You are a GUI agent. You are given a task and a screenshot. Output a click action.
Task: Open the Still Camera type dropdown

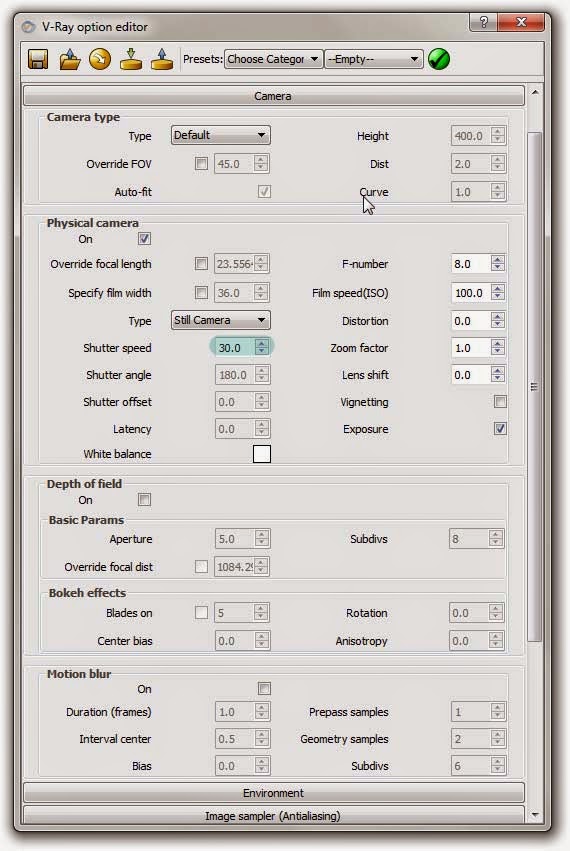pyautogui.click(x=220, y=320)
